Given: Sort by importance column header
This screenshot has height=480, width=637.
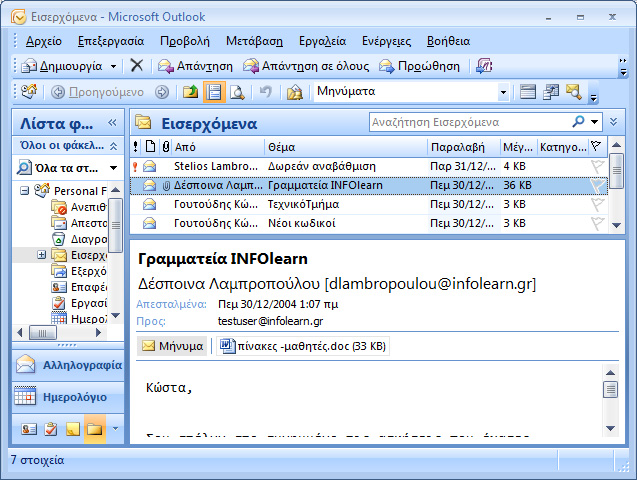Looking at the screenshot, I should tap(135, 147).
